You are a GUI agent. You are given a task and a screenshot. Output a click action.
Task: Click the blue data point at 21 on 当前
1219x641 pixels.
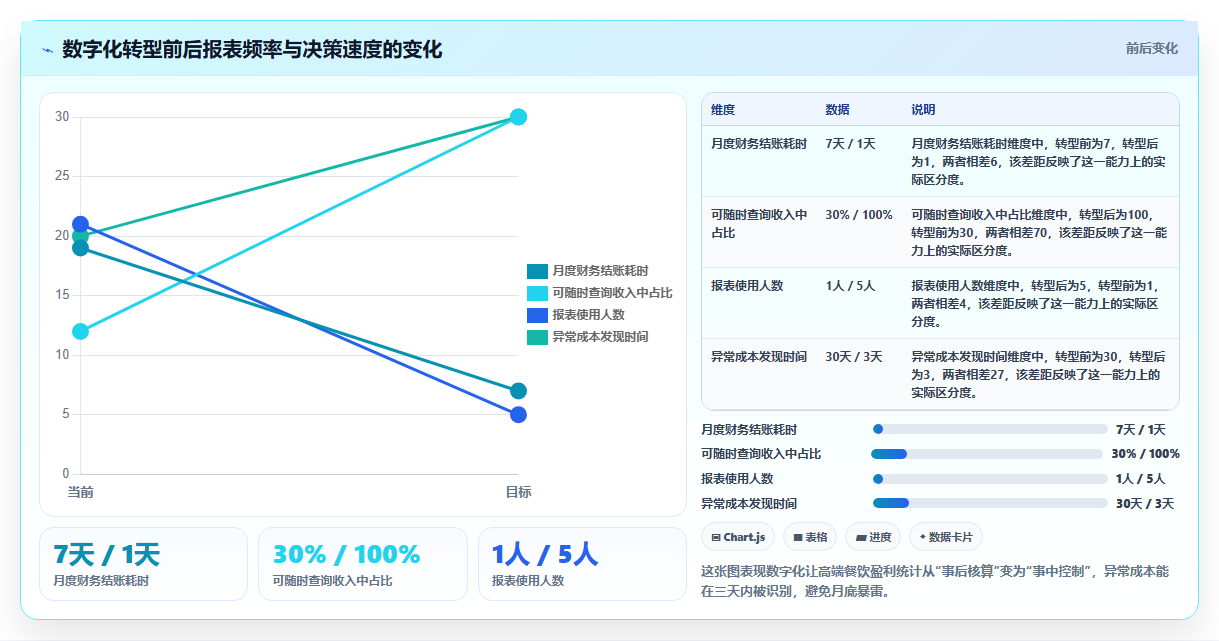(x=80, y=224)
